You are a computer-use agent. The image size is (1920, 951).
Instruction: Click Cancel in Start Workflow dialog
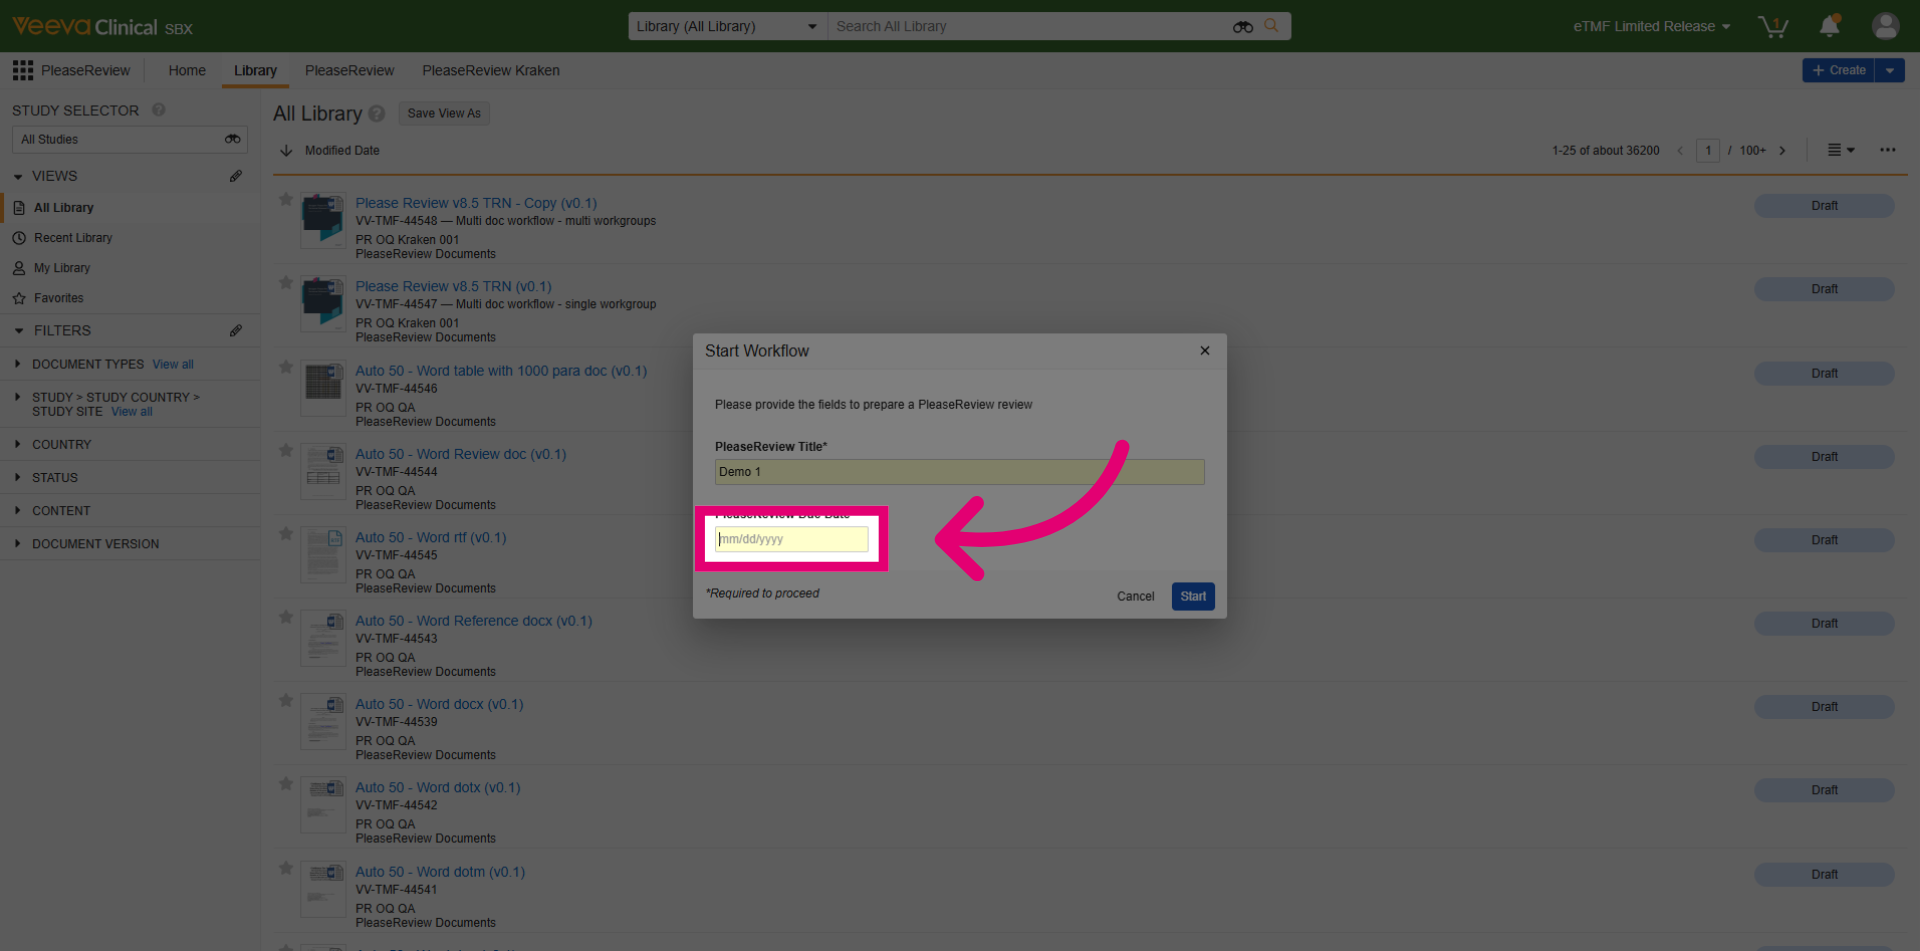[1135, 596]
